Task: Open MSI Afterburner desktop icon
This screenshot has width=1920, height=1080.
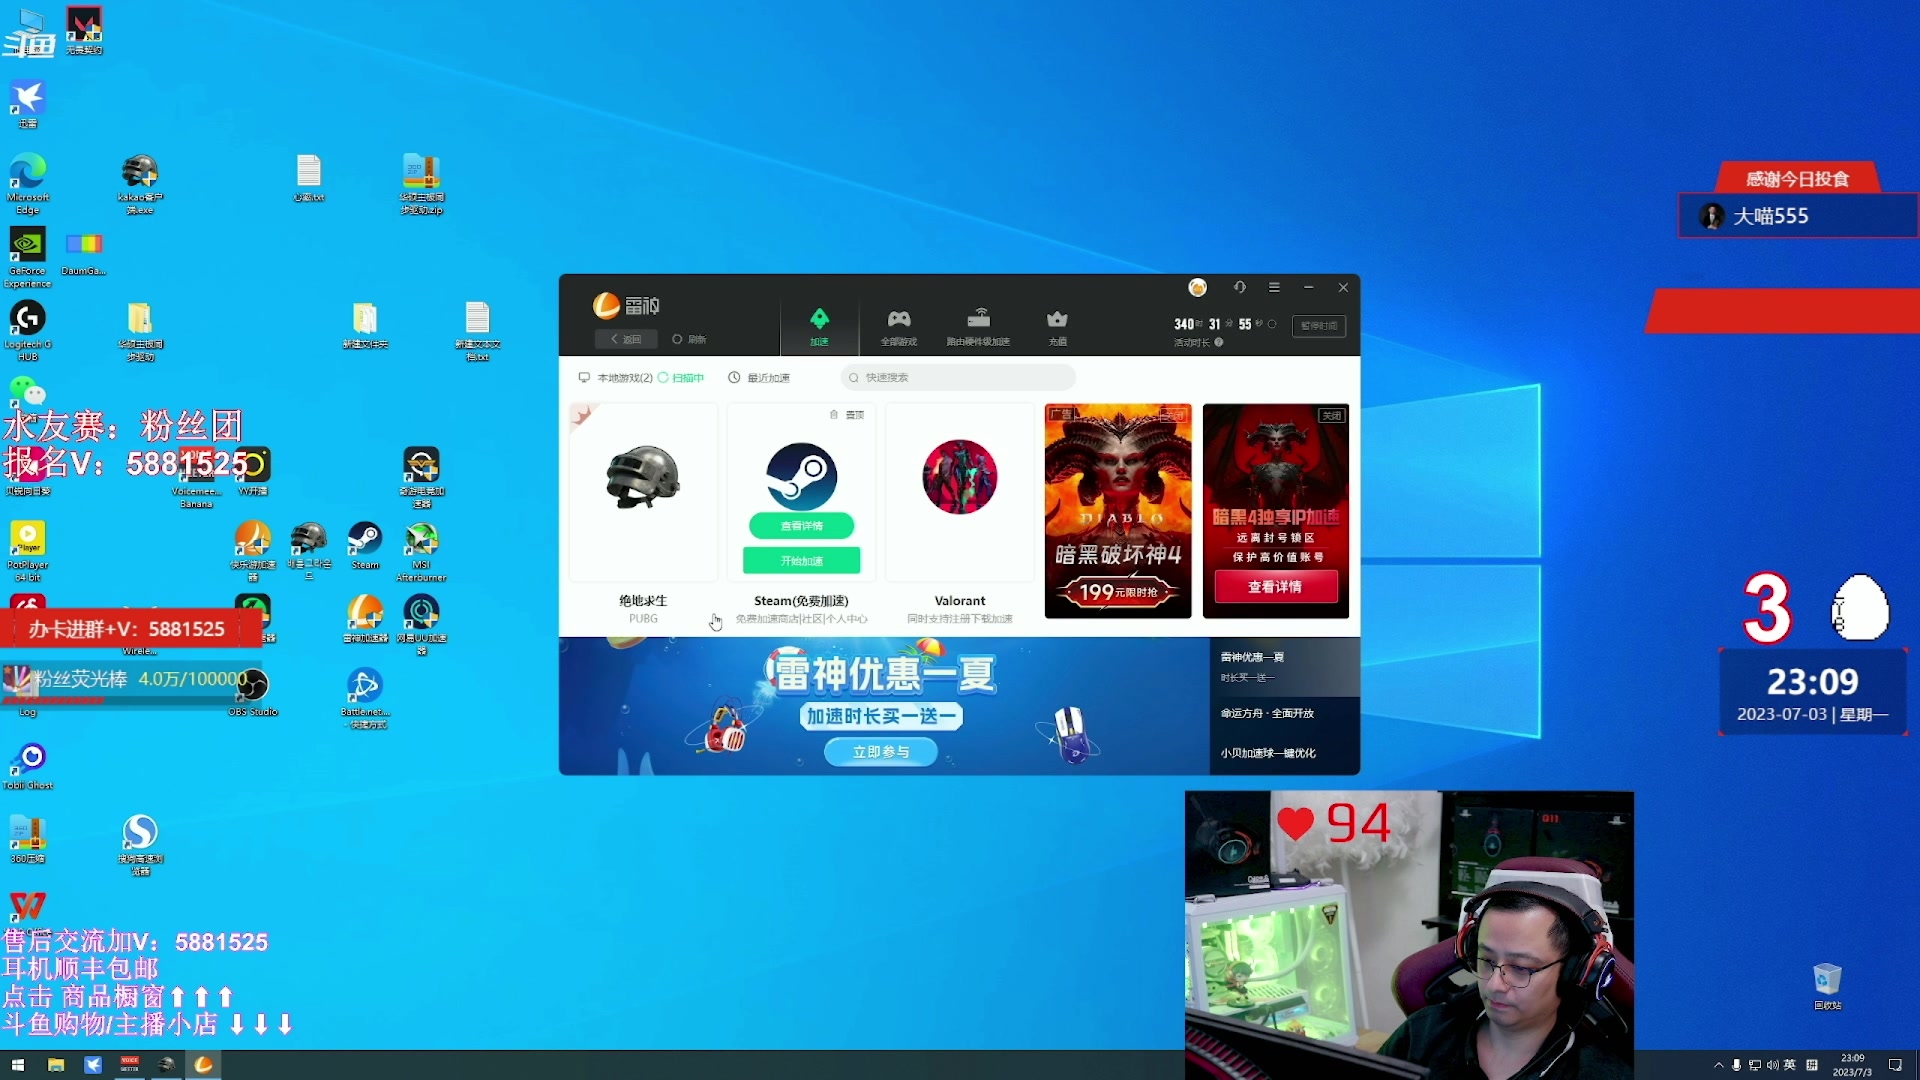Action: tap(421, 551)
